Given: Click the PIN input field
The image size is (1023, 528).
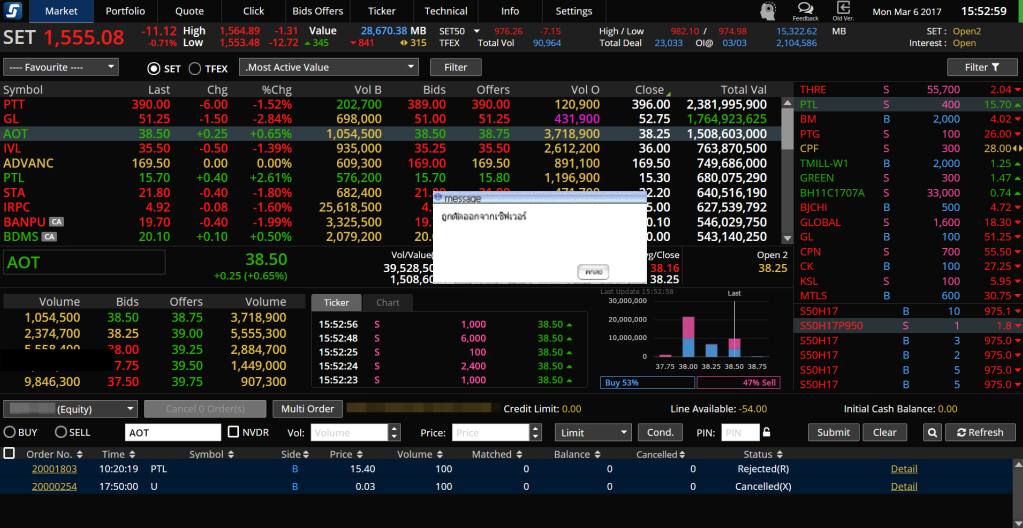Looking at the screenshot, I should tap(741, 432).
